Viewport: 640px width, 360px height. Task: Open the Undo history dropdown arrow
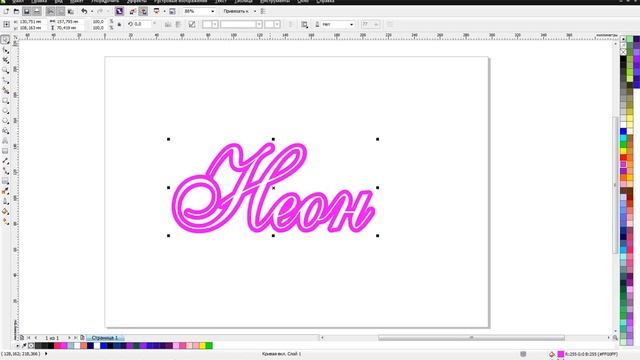[92, 11]
